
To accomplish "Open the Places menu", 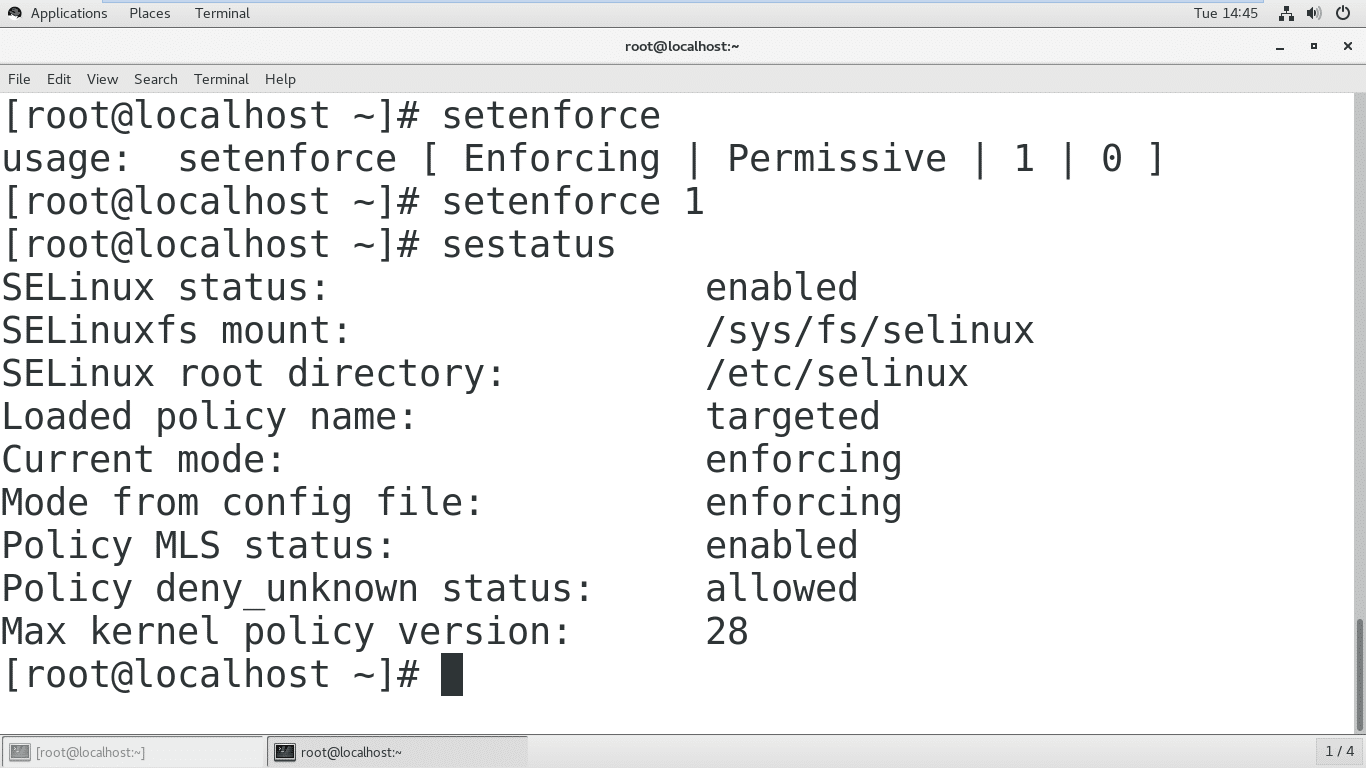I will [x=150, y=13].
